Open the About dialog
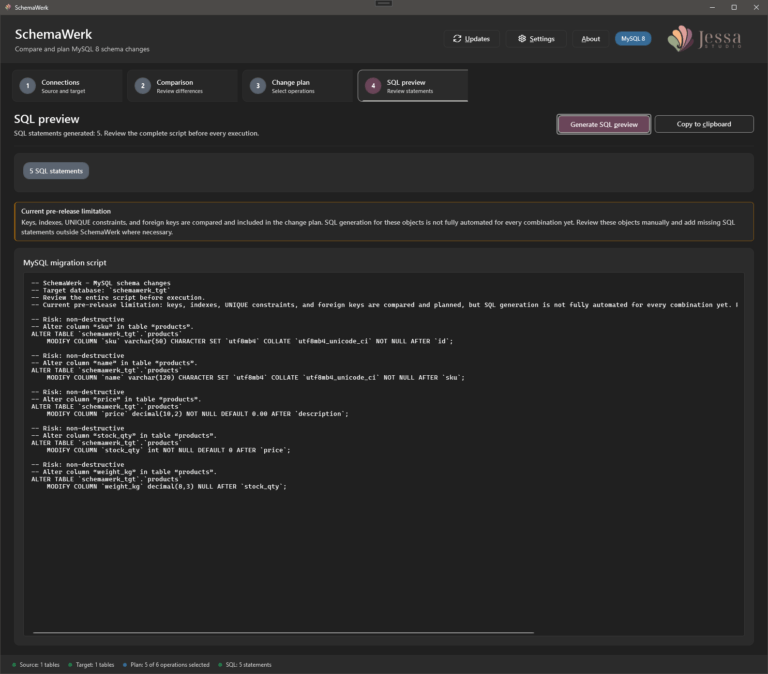This screenshot has width=768, height=674. (590, 39)
